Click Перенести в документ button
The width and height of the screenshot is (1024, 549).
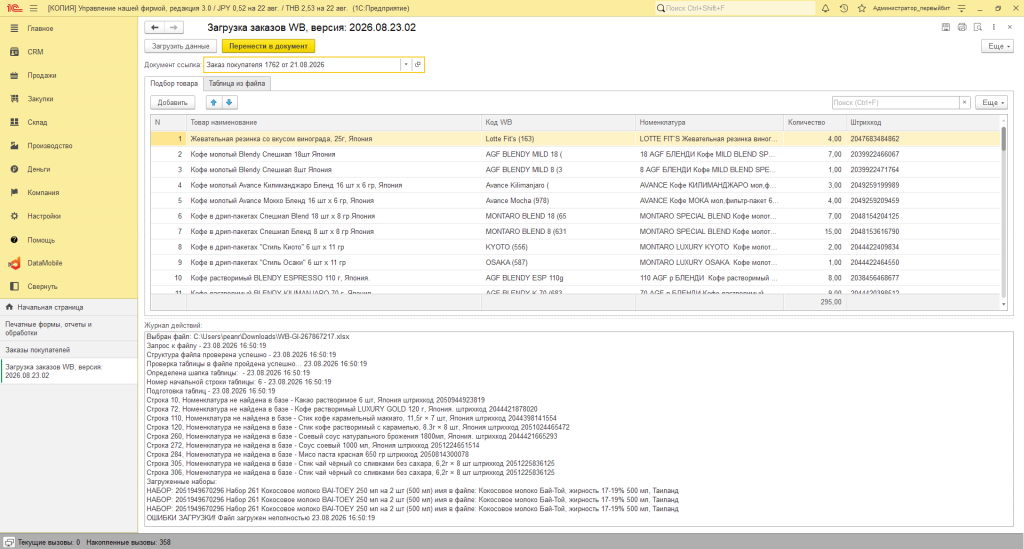pyautogui.click(x=268, y=46)
